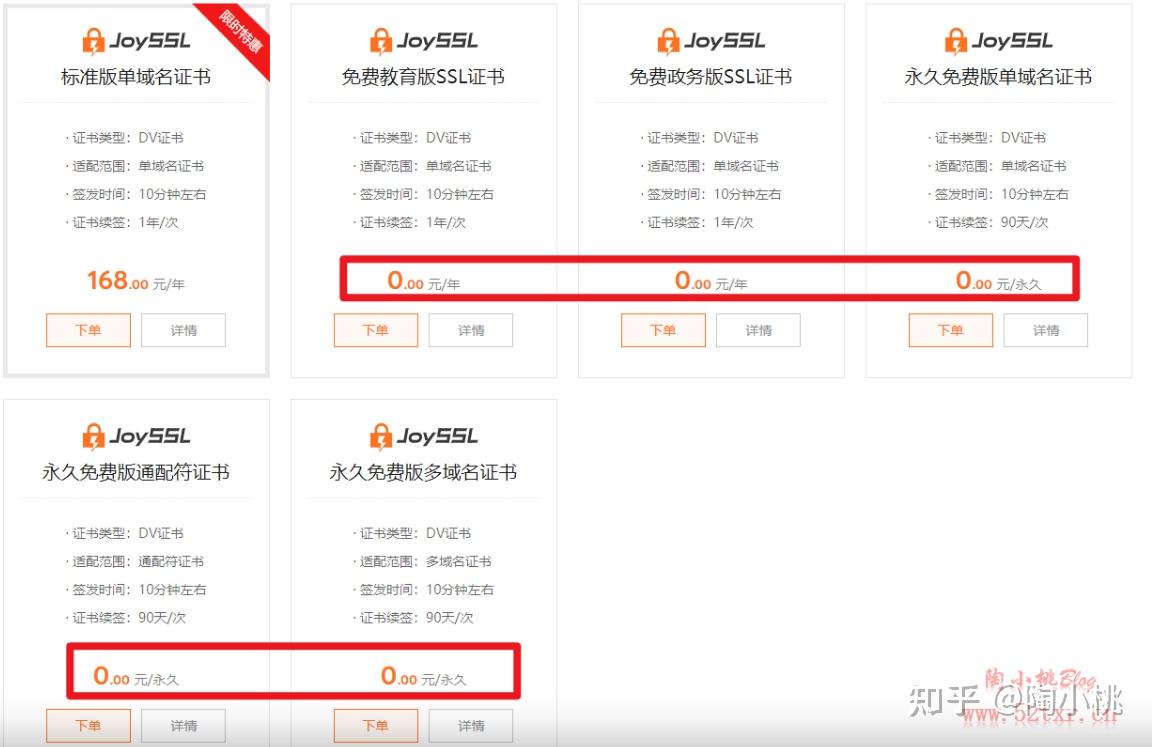1152x747 pixels.
Task: Open 详情 for 永久免费版单域名证书
Action: click(1045, 330)
